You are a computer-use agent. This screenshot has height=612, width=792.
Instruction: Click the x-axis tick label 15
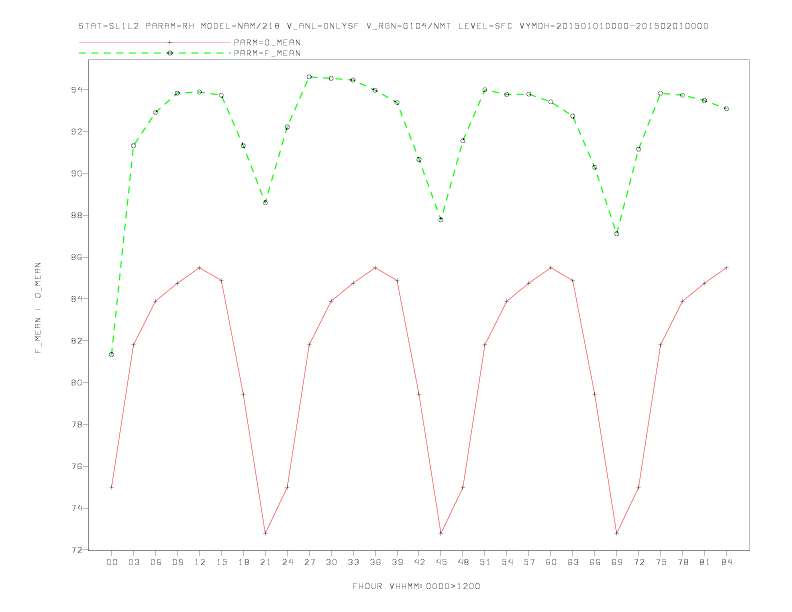[x=221, y=562]
